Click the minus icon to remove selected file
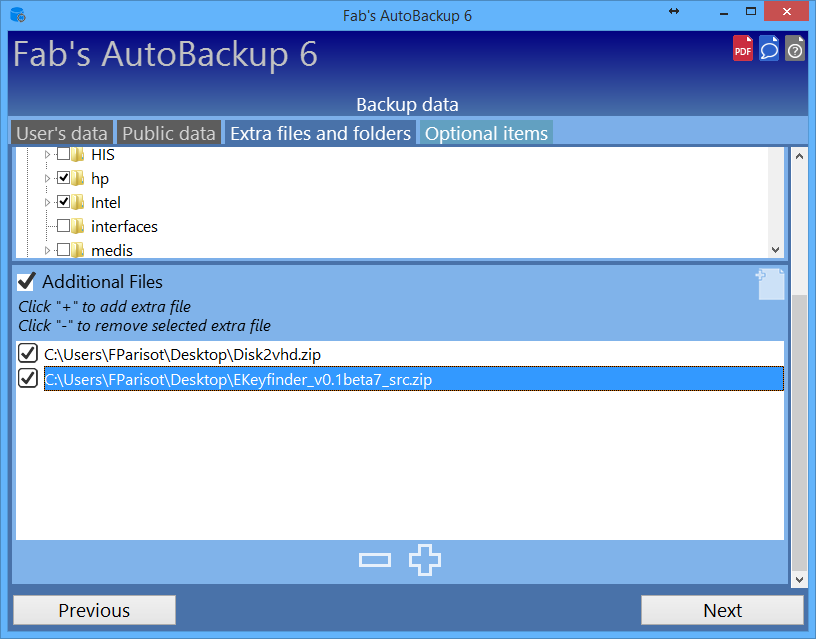816x639 pixels. [x=375, y=560]
